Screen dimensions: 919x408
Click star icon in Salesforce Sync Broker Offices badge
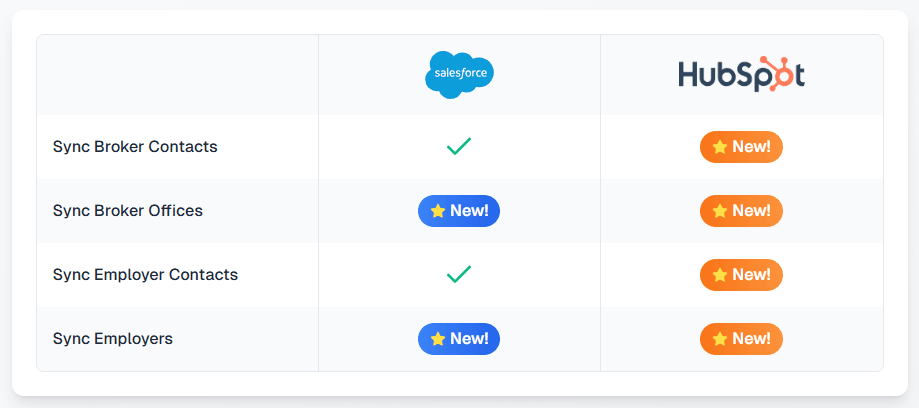pyautogui.click(x=437, y=211)
